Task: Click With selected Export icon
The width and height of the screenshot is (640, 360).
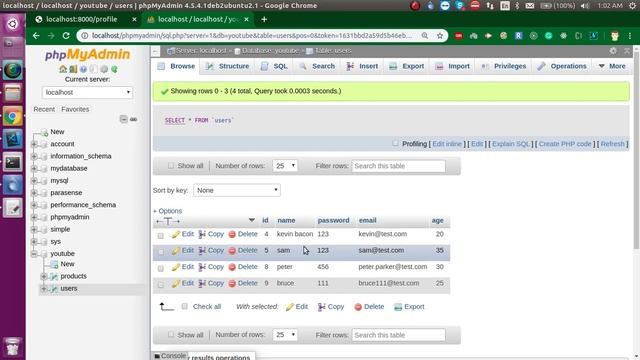Action: pyautogui.click(x=398, y=307)
